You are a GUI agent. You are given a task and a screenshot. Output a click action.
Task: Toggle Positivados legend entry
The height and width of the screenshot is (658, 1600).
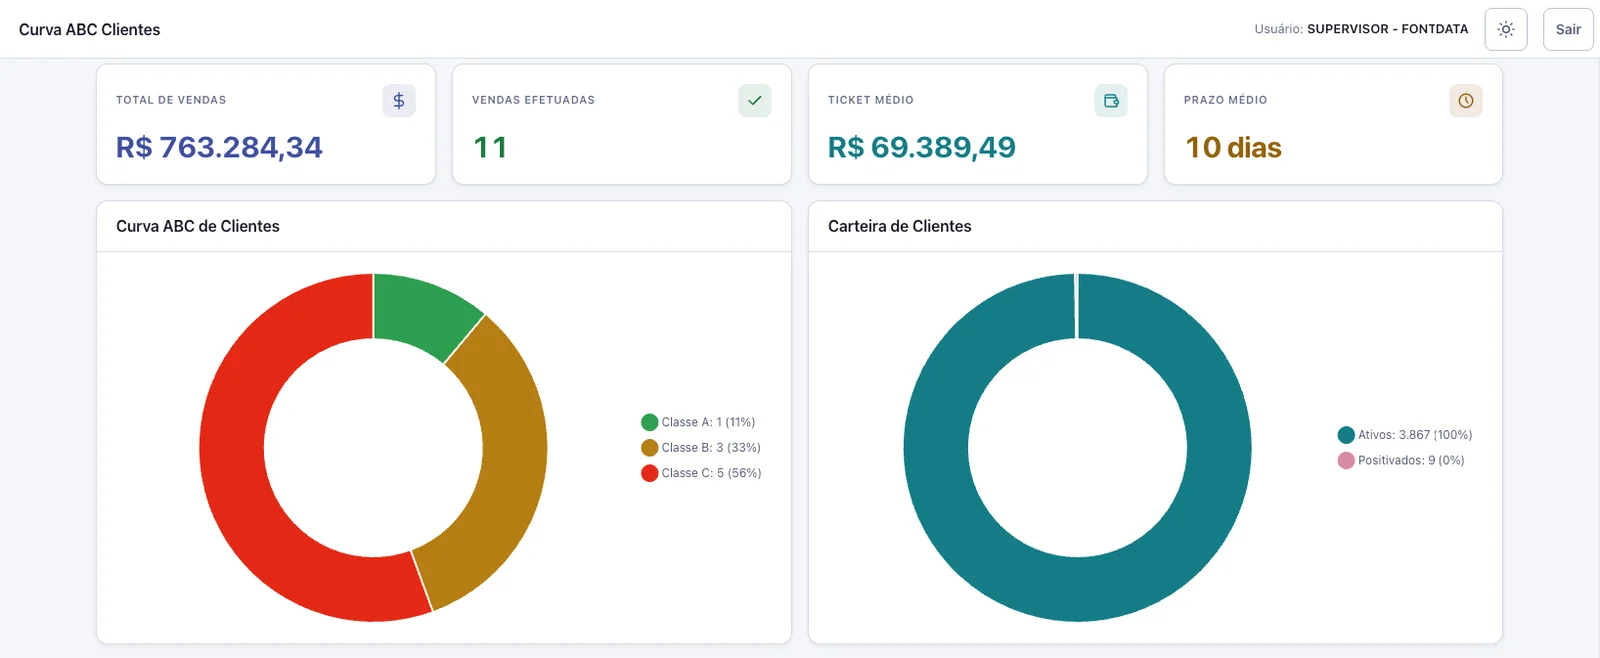(x=1401, y=460)
